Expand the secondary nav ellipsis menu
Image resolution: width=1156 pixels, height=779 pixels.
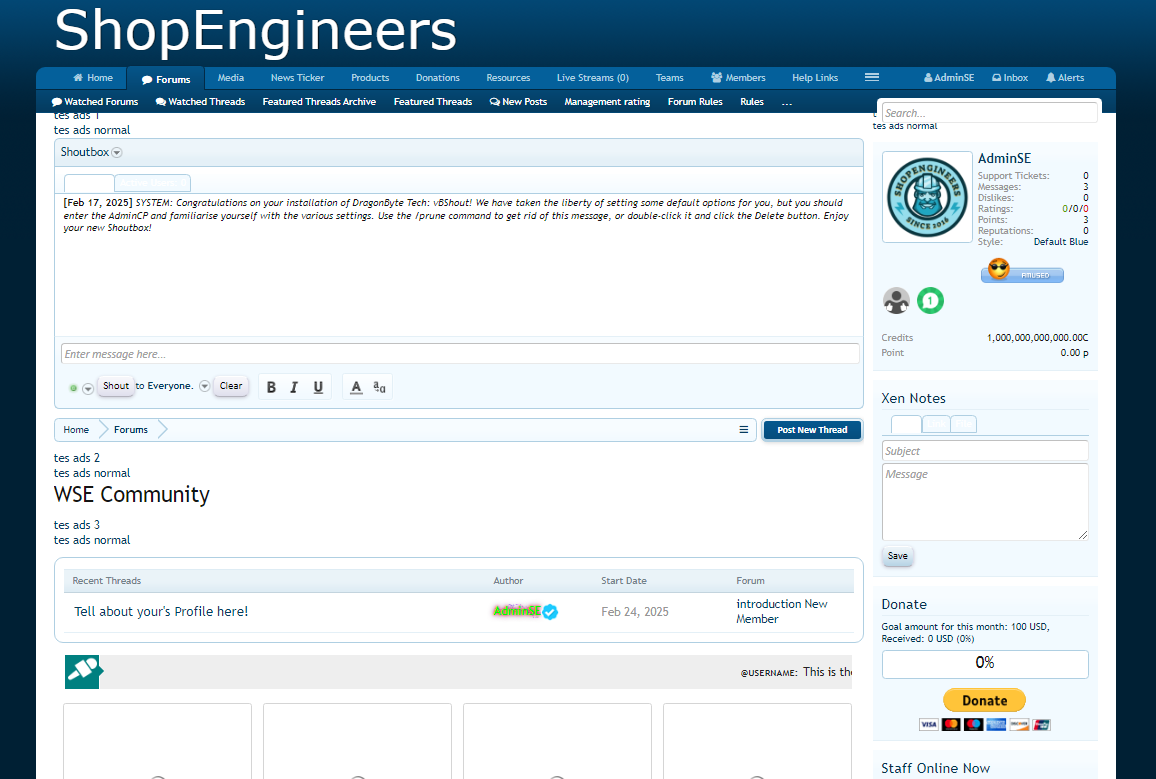tap(787, 102)
